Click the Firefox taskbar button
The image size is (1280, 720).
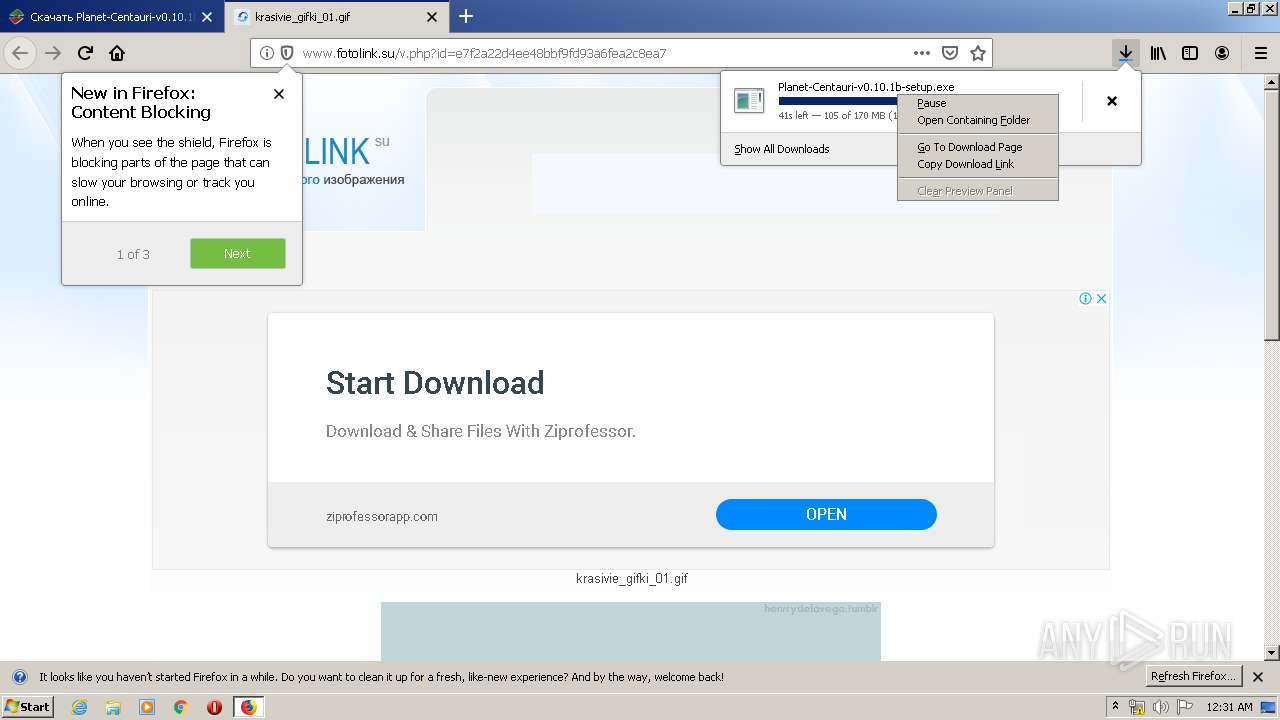[249, 707]
